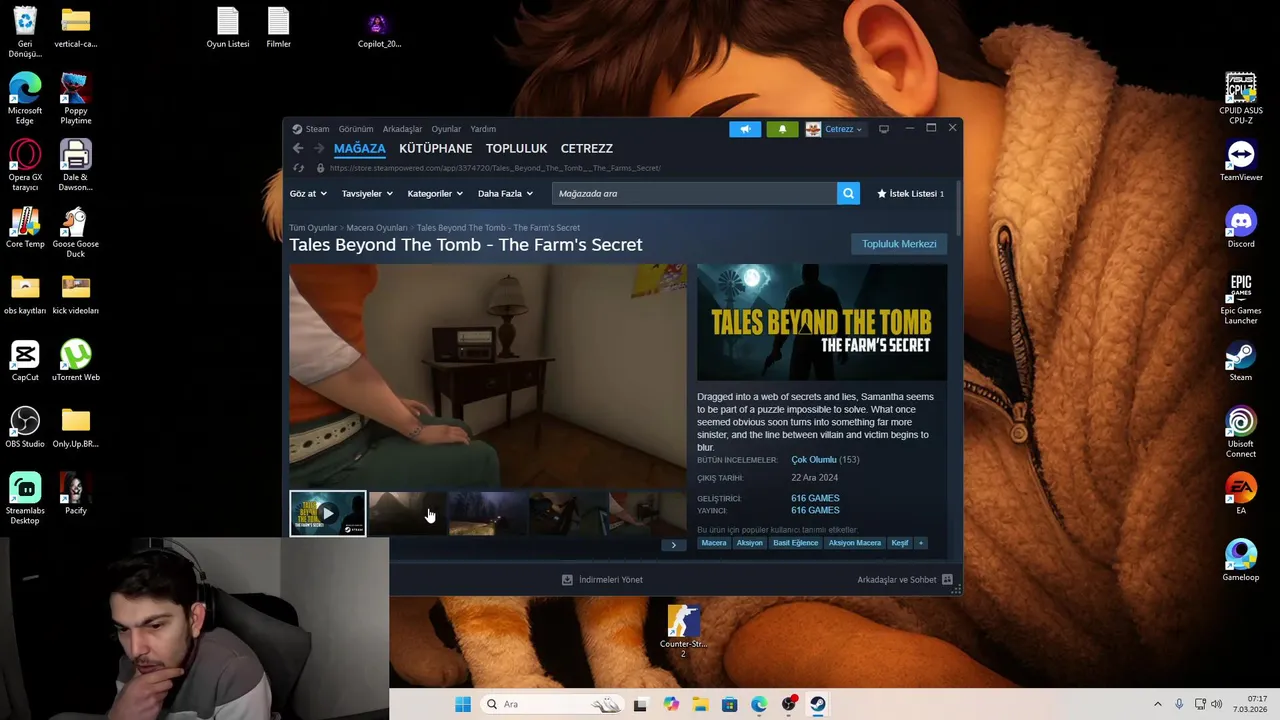This screenshot has height=720, width=1280.
Task: Open the Yardım menu
Action: click(483, 129)
